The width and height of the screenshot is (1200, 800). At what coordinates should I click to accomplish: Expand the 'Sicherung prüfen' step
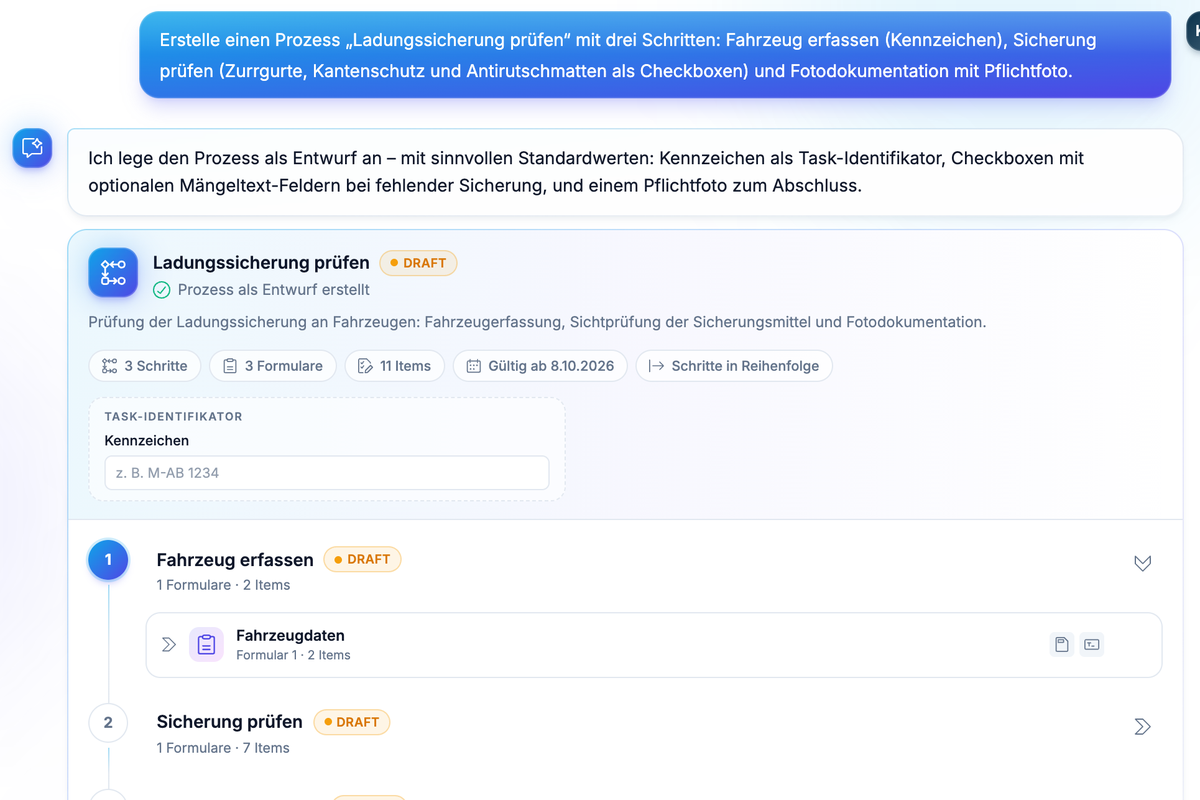point(1143,726)
